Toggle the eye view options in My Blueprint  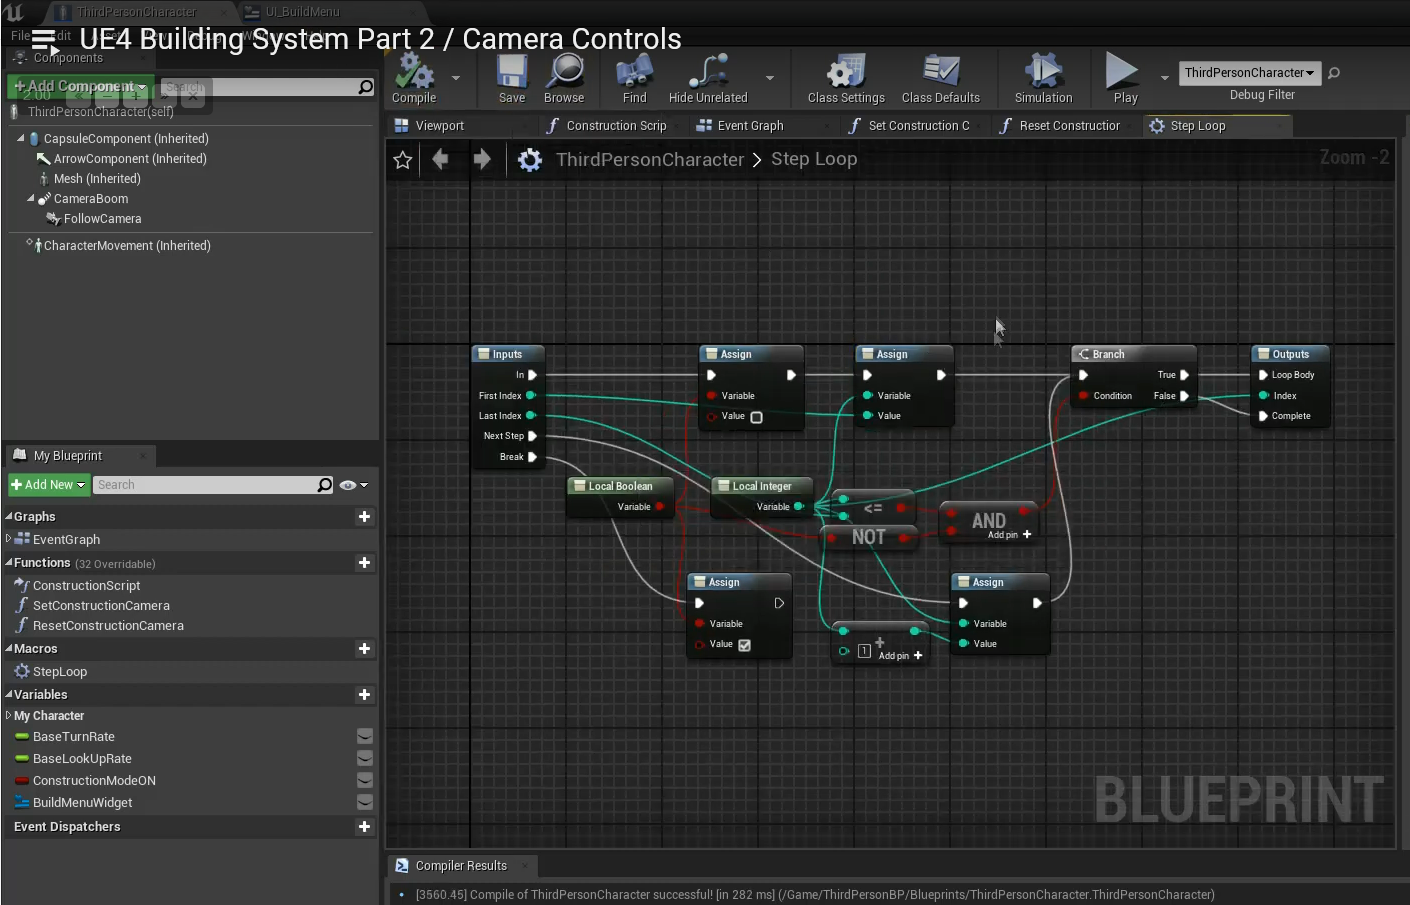pyautogui.click(x=348, y=485)
